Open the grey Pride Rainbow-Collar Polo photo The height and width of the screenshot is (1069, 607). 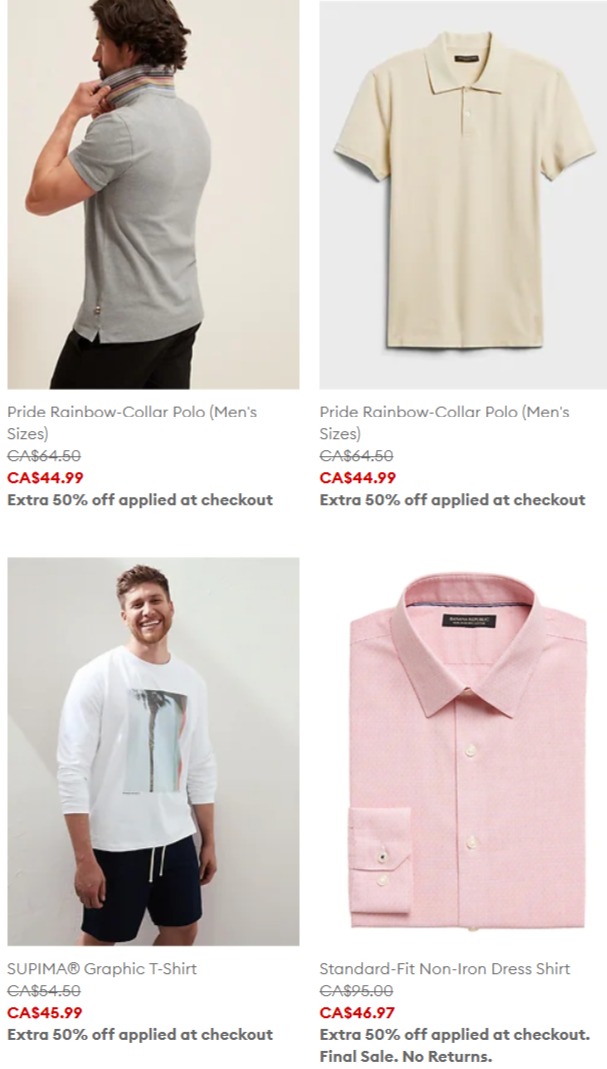153,194
